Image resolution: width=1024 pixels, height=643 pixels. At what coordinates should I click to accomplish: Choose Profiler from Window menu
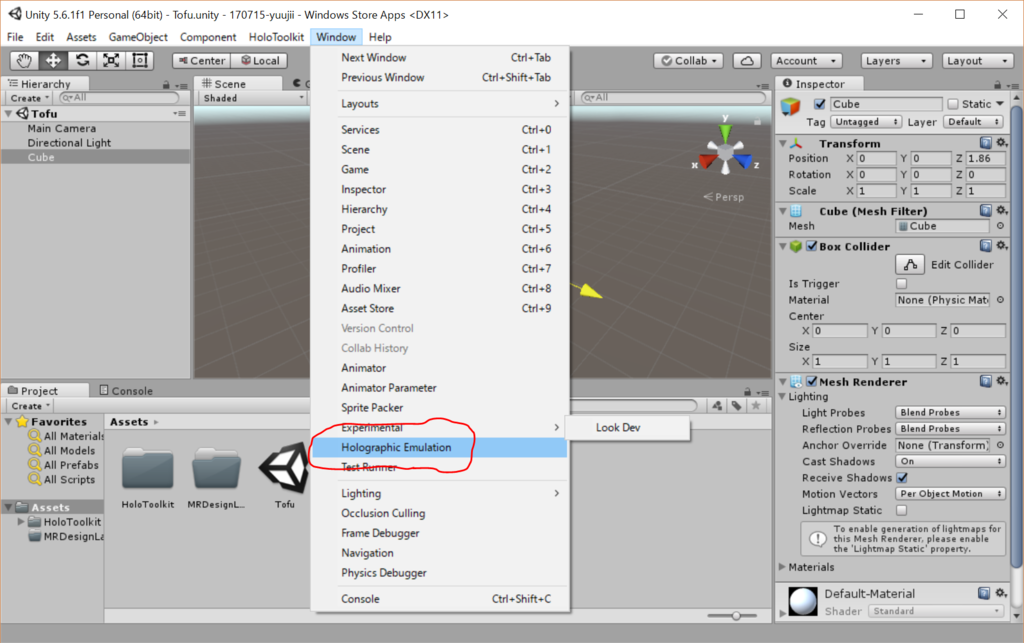[x=440, y=268]
